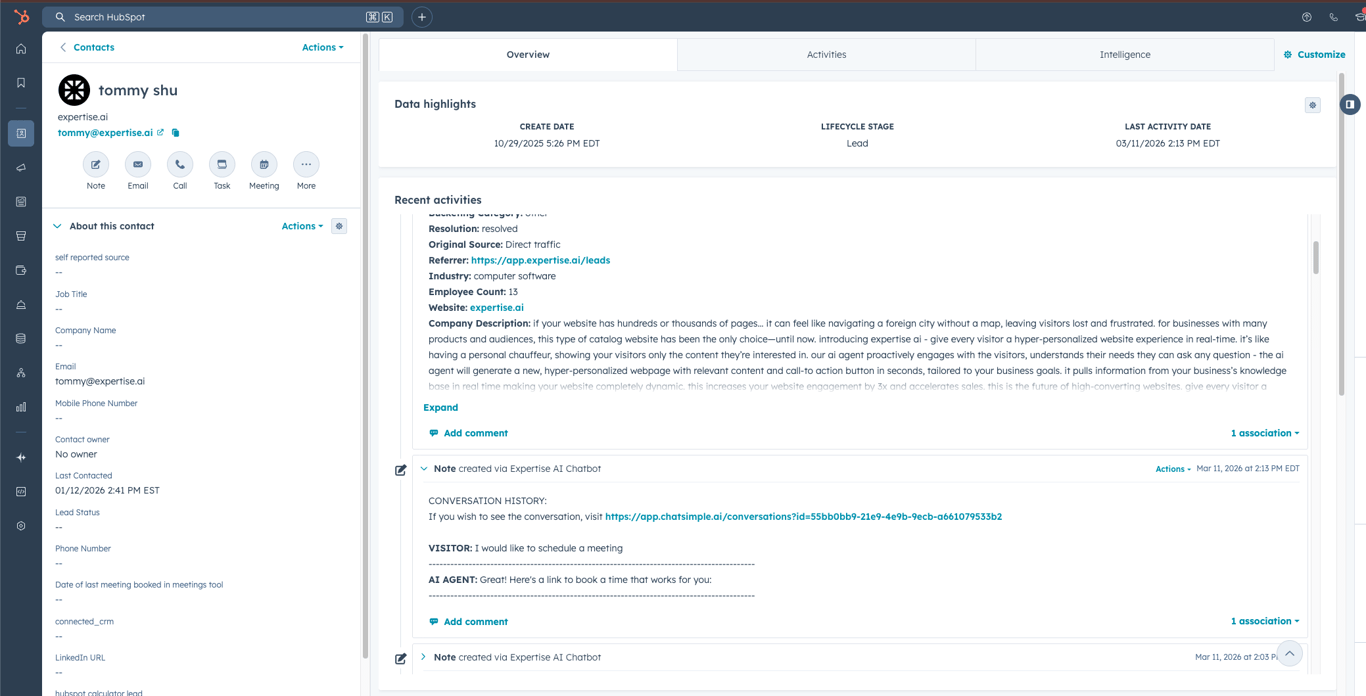Open the tommy@expertise.ai email link
The width and height of the screenshot is (1366, 696).
pyautogui.click(x=105, y=133)
